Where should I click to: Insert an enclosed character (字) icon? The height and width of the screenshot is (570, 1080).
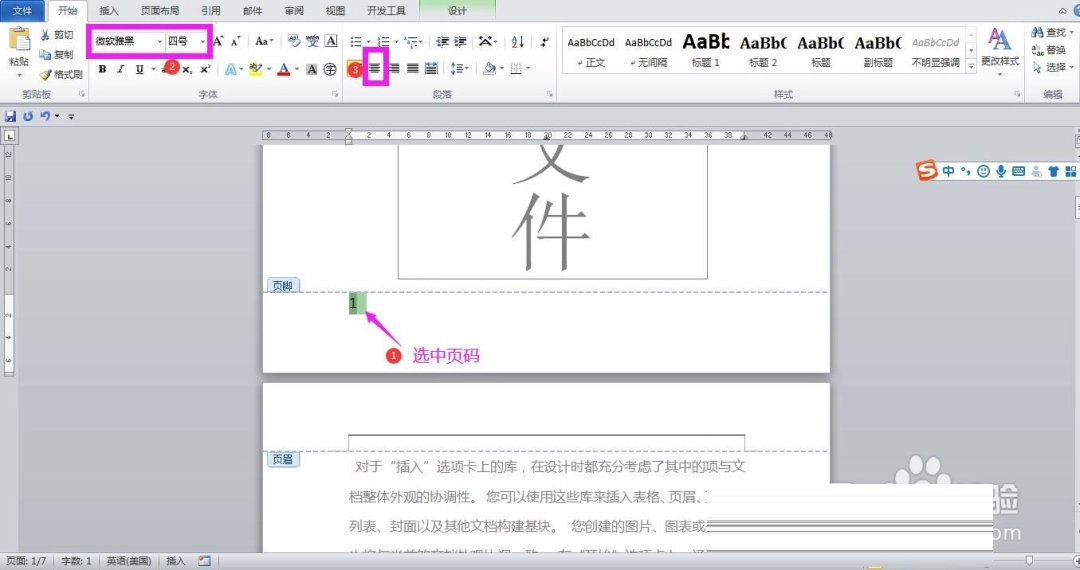(331, 69)
